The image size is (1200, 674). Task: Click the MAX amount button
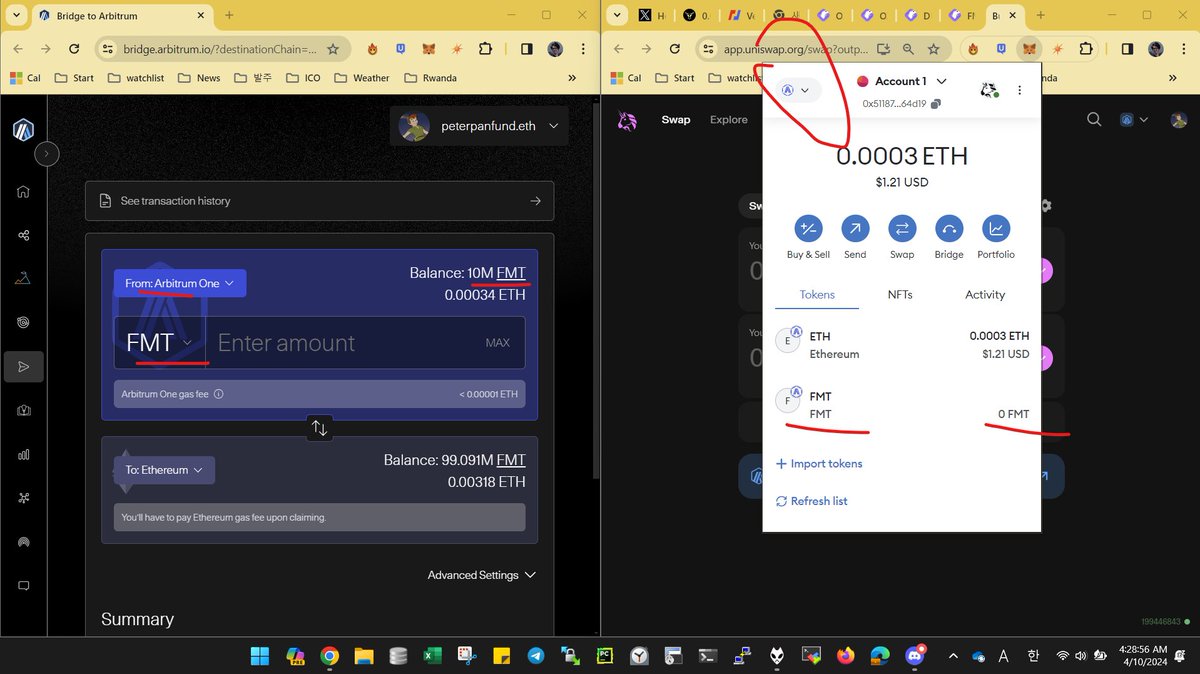pos(497,343)
